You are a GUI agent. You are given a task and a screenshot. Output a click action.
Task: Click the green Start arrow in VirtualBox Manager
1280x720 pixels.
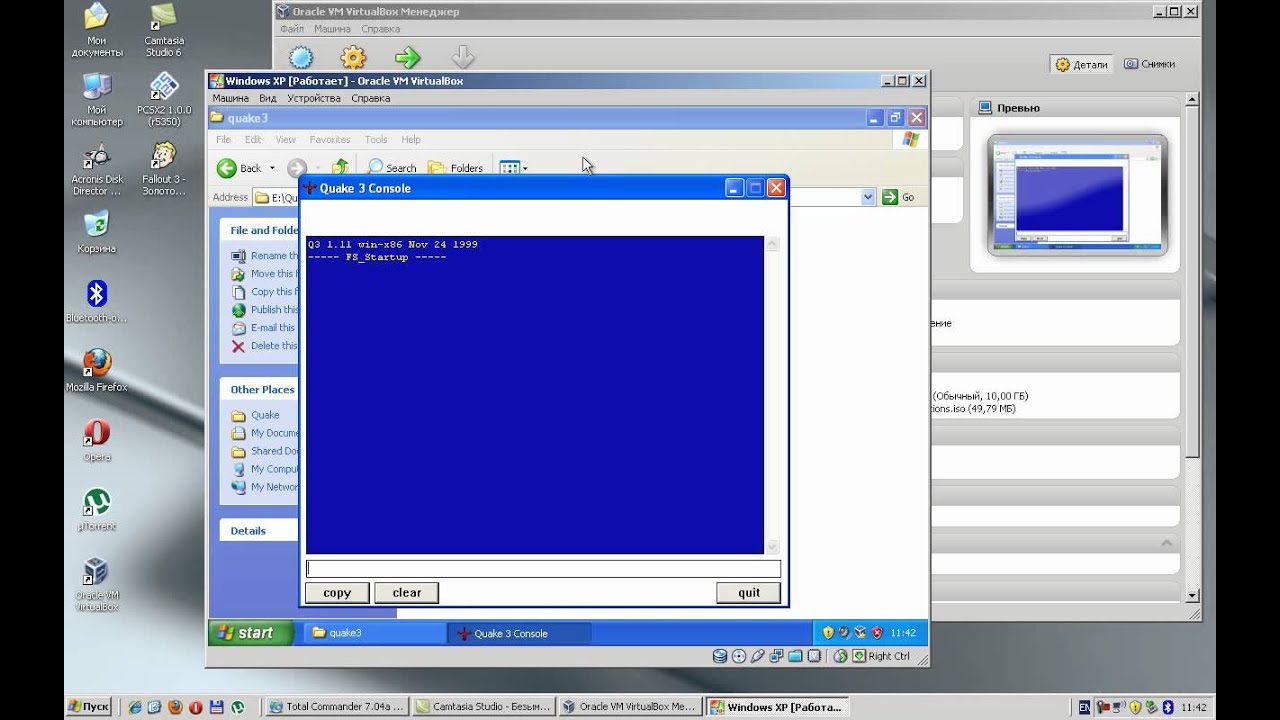407,57
